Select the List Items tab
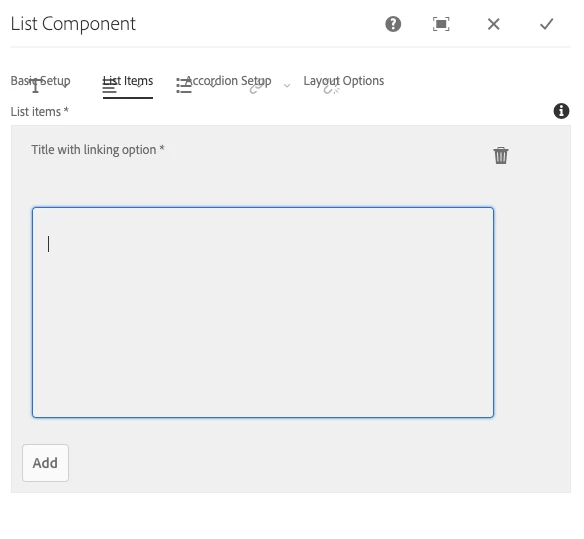584x539 pixels. 128,81
